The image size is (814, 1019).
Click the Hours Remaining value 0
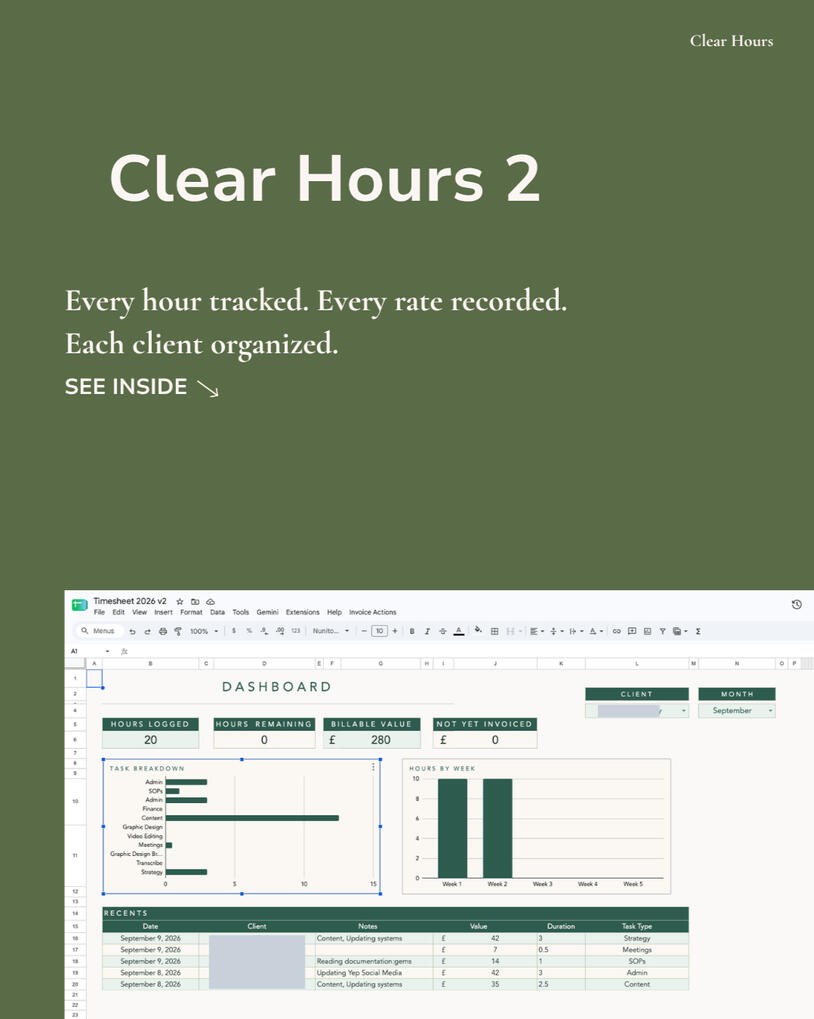point(264,740)
